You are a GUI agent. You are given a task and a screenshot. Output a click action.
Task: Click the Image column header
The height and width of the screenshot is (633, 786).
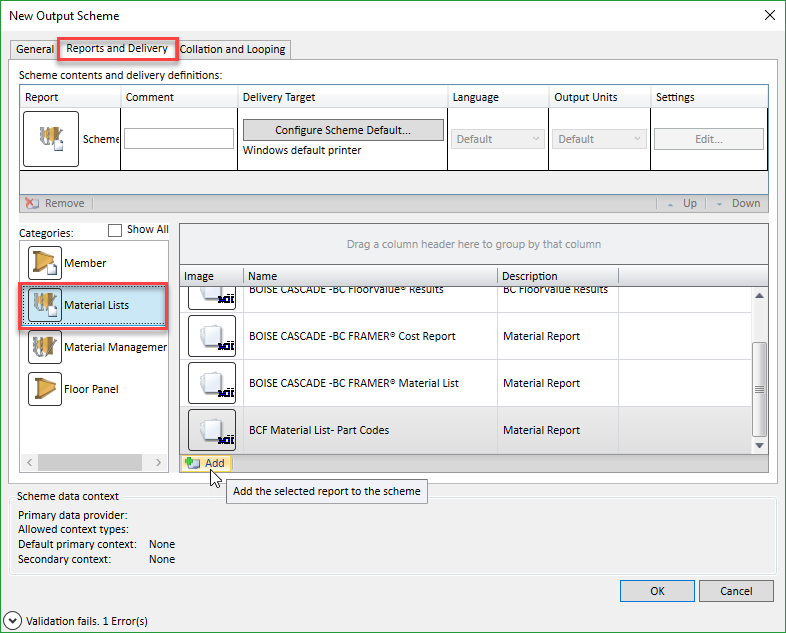[212, 276]
